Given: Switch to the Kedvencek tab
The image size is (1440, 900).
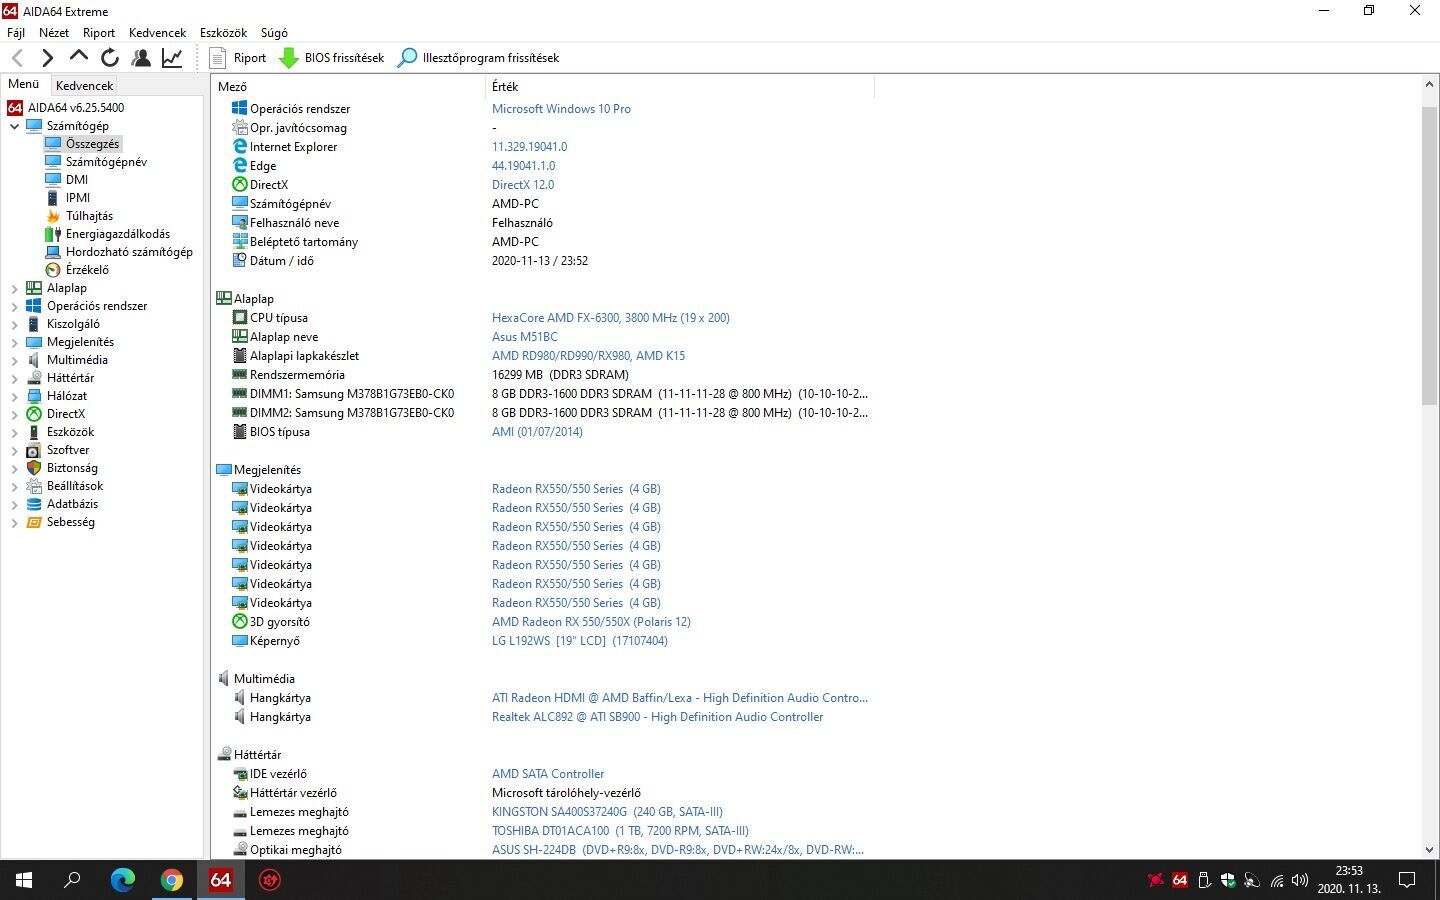Looking at the screenshot, I should (x=84, y=86).
